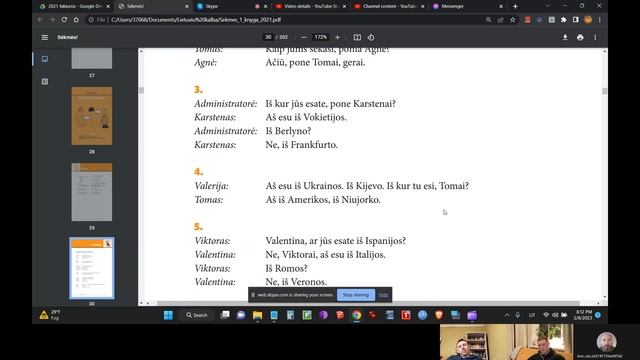Open Brave browser on the taskbar
The image size is (640, 360).
click(439, 315)
